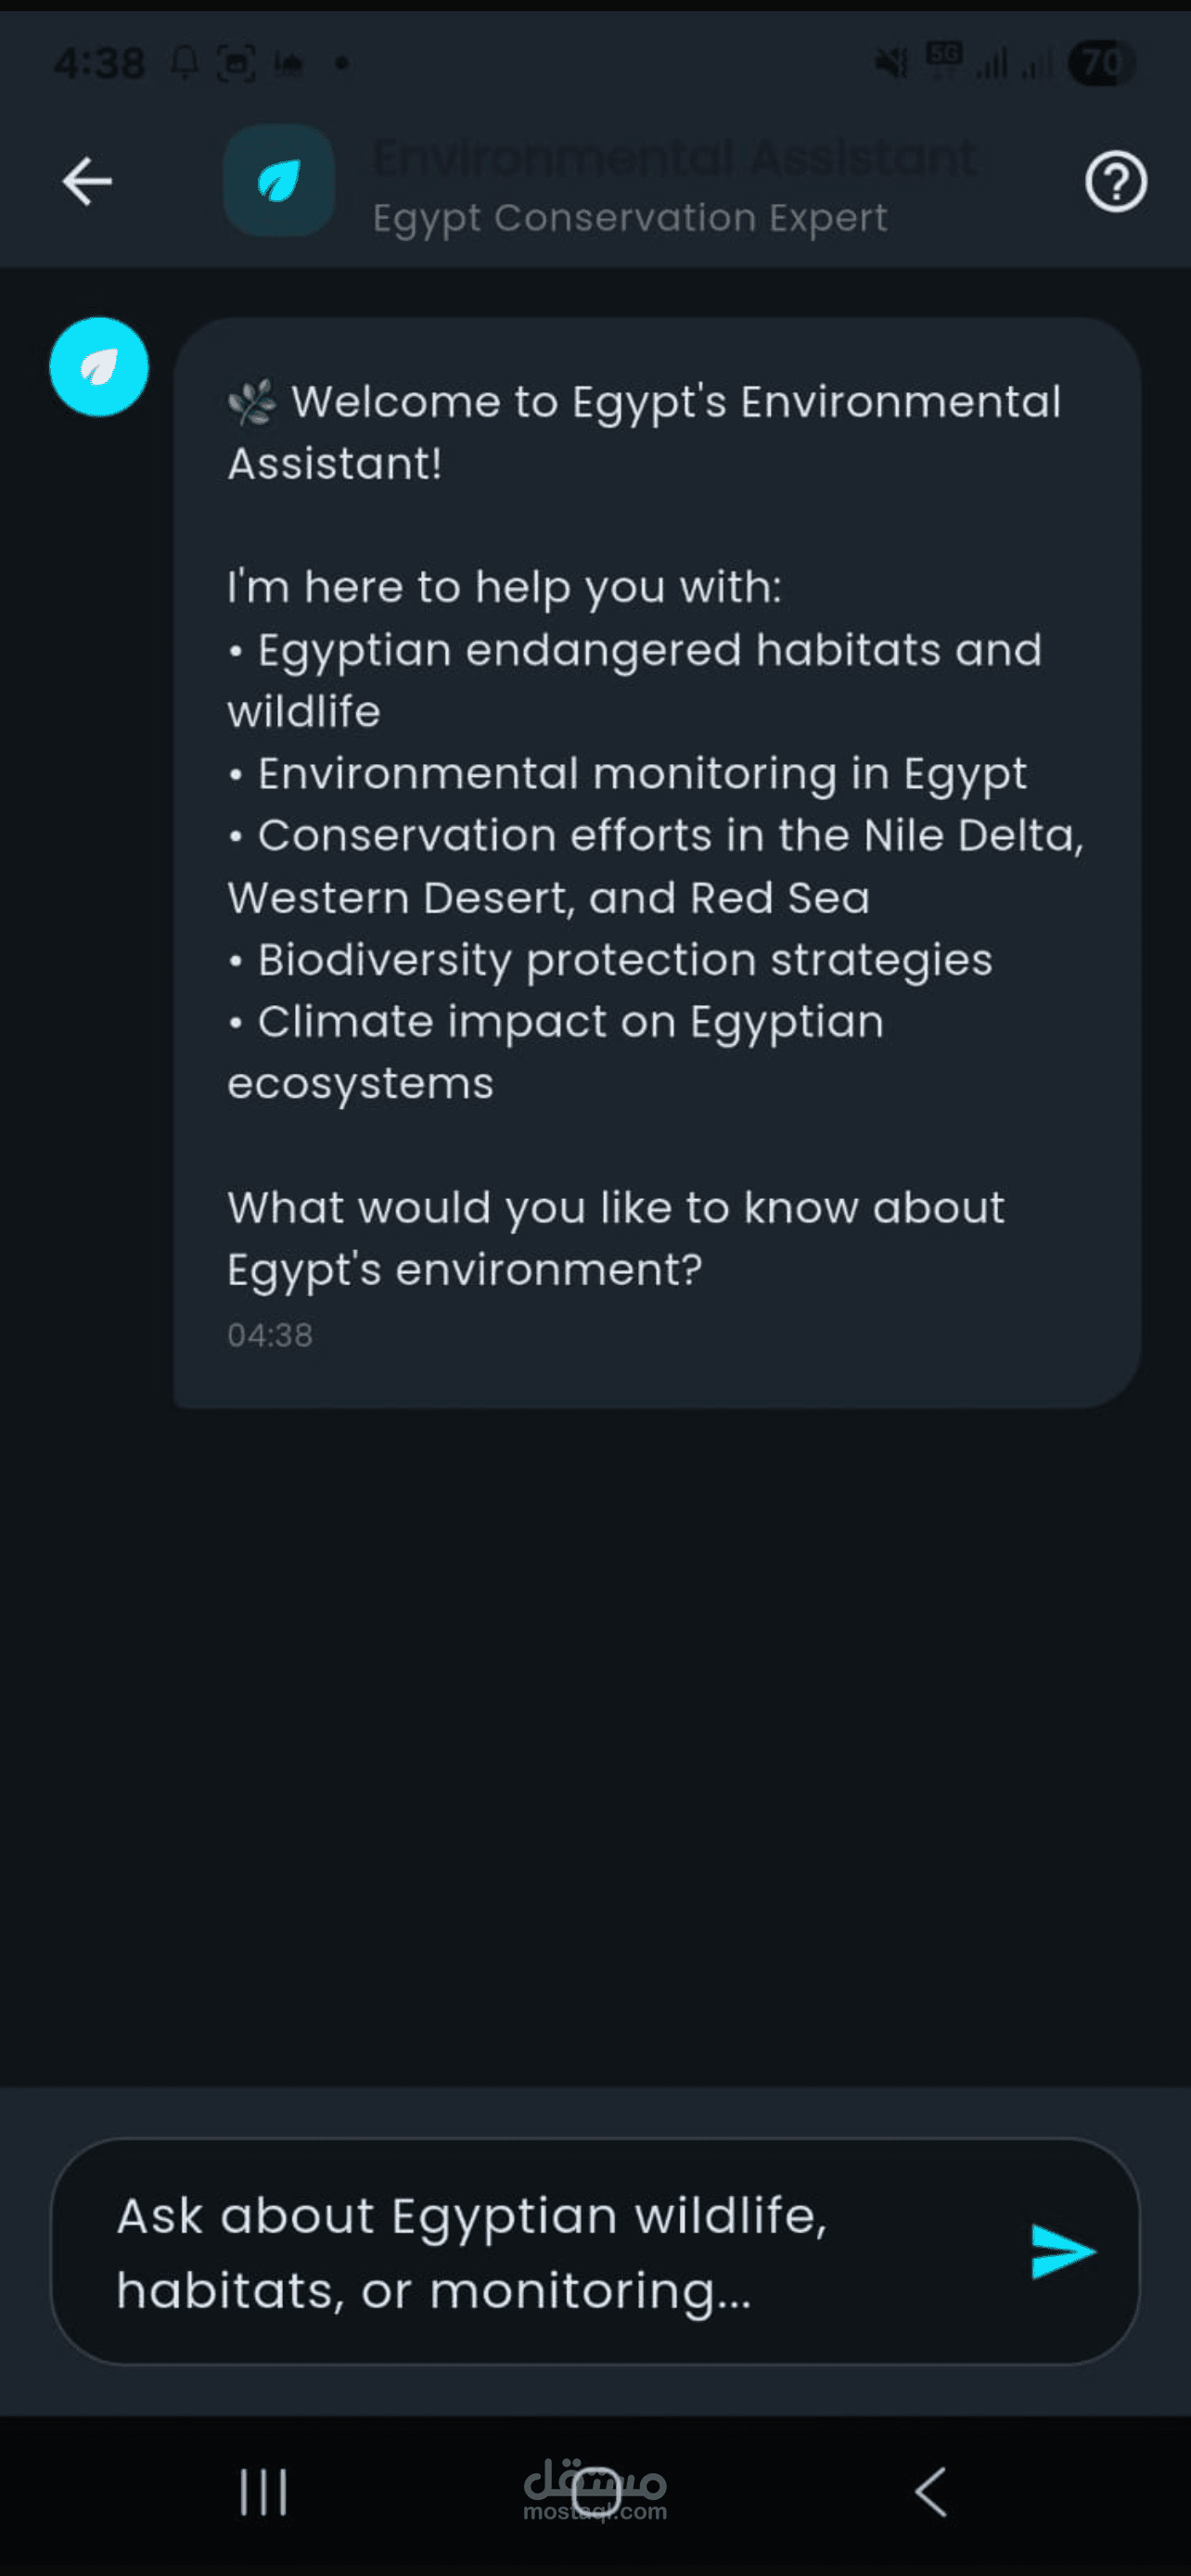Tap the back arrow to exit the chat
Image resolution: width=1191 pixels, height=2576 pixels.
[x=85, y=181]
